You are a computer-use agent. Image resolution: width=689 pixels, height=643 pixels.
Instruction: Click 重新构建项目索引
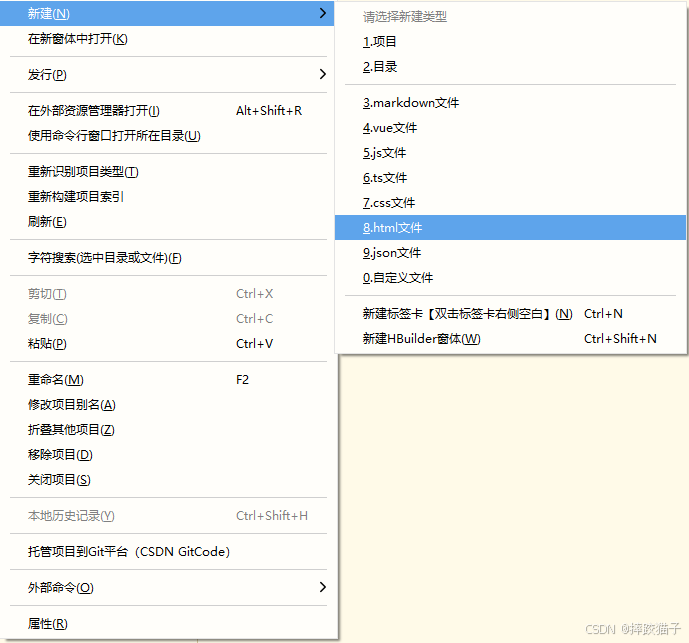click(x=169, y=196)
